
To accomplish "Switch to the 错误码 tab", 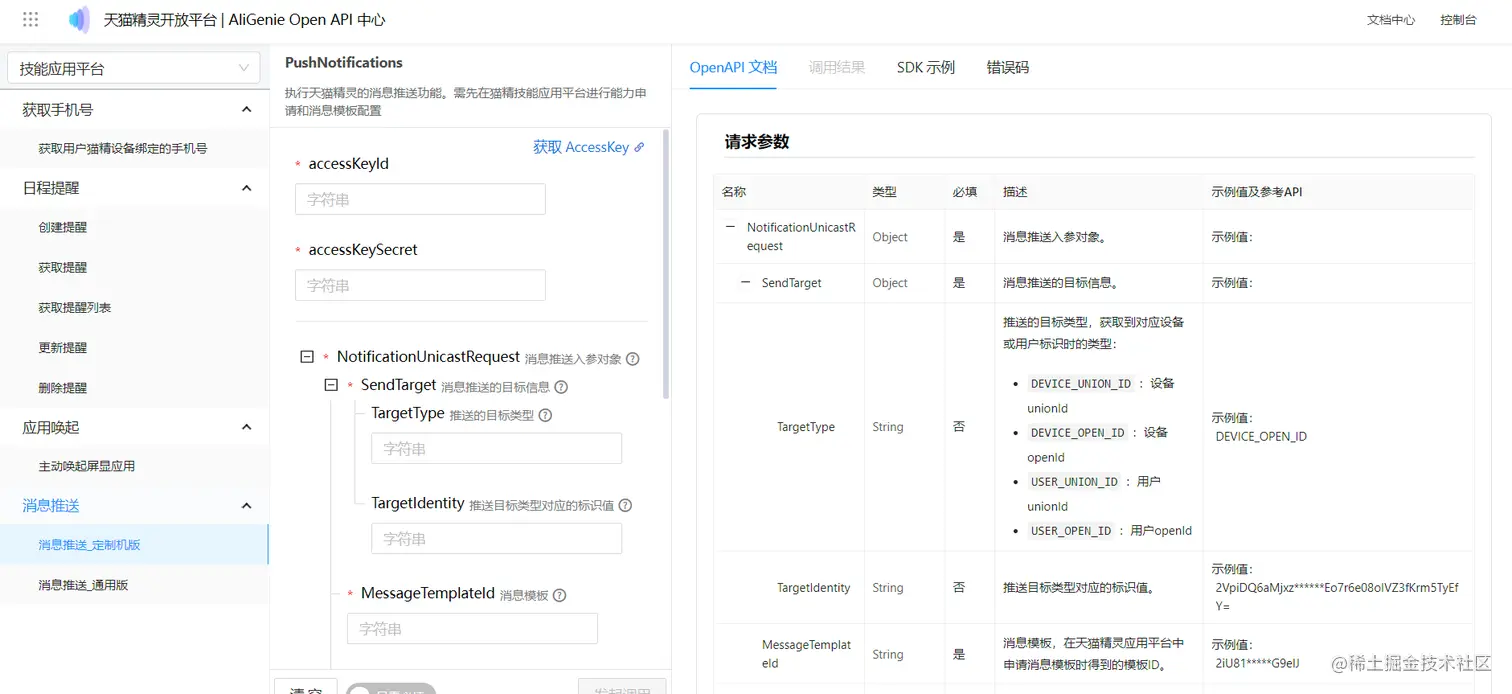I will [1007, 67].
